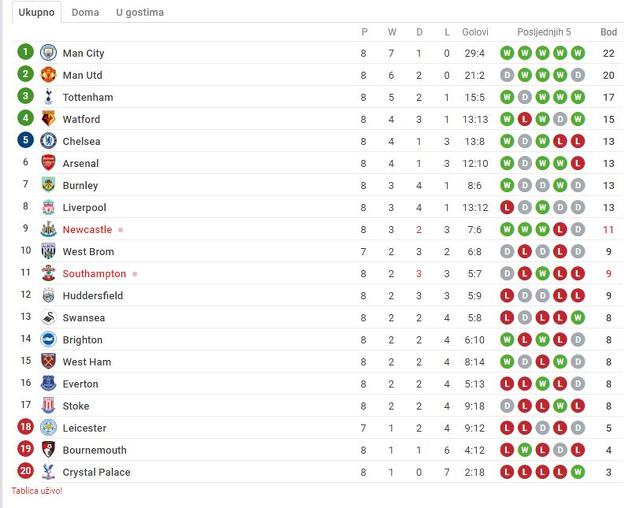Click the Man City club crest

click(48, 53)
